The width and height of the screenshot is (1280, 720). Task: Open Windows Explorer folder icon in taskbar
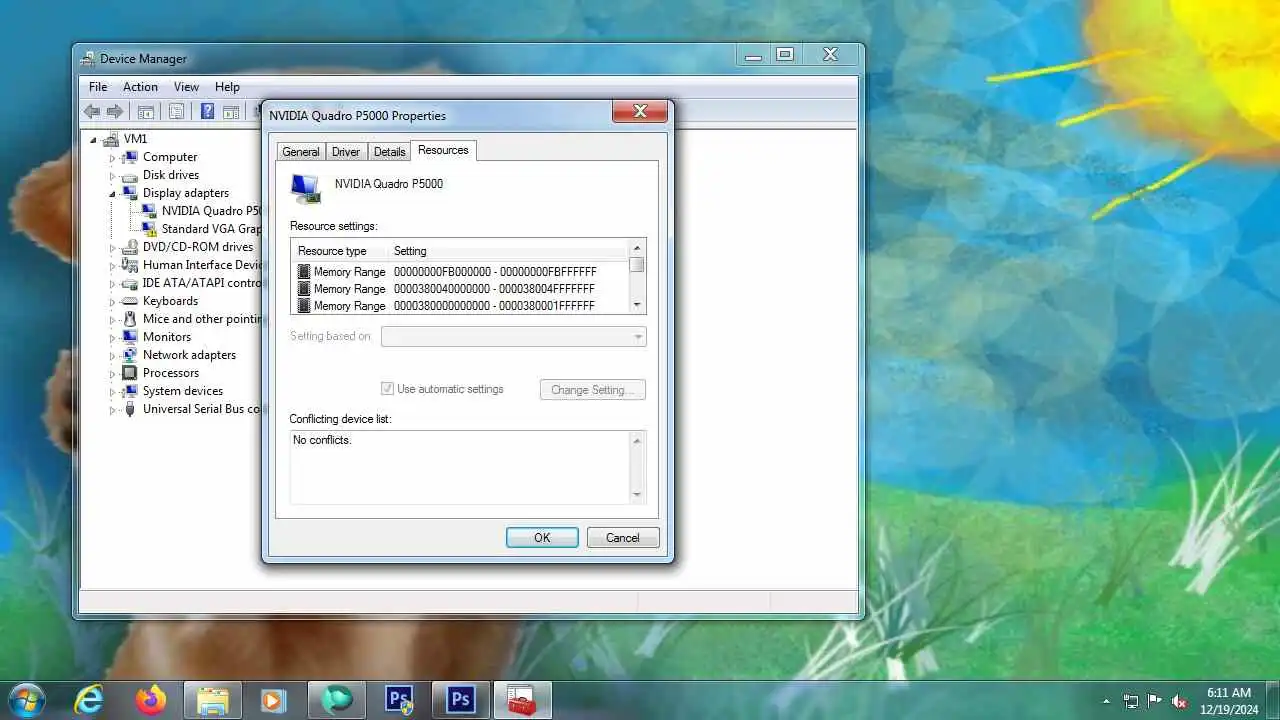click(213, 700)
